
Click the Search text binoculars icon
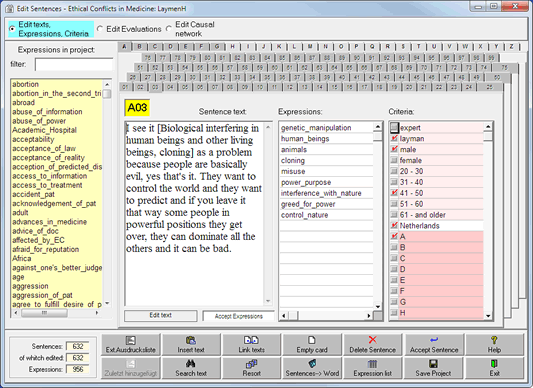coord(191,364)
